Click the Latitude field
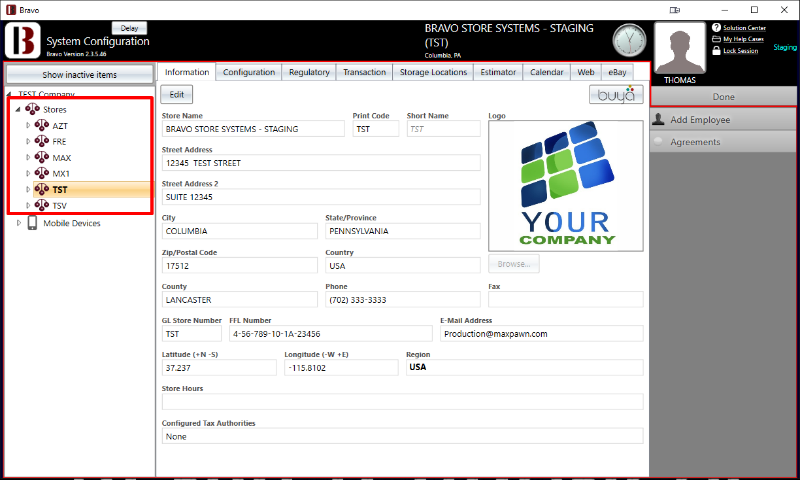Image resolution: width=800 pixels, height=480 pixels. pos(219,368)
